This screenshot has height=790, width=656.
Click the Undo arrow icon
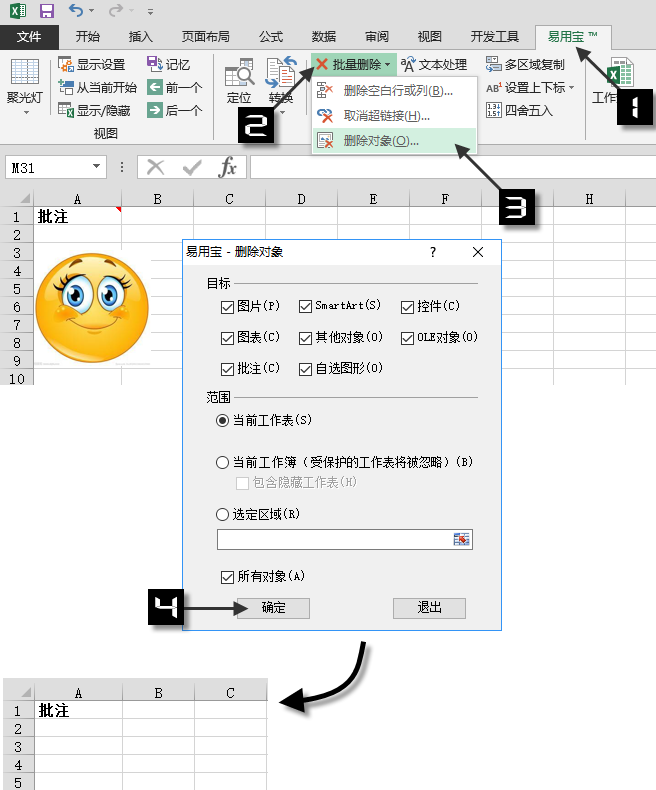(x=76, y=10)
